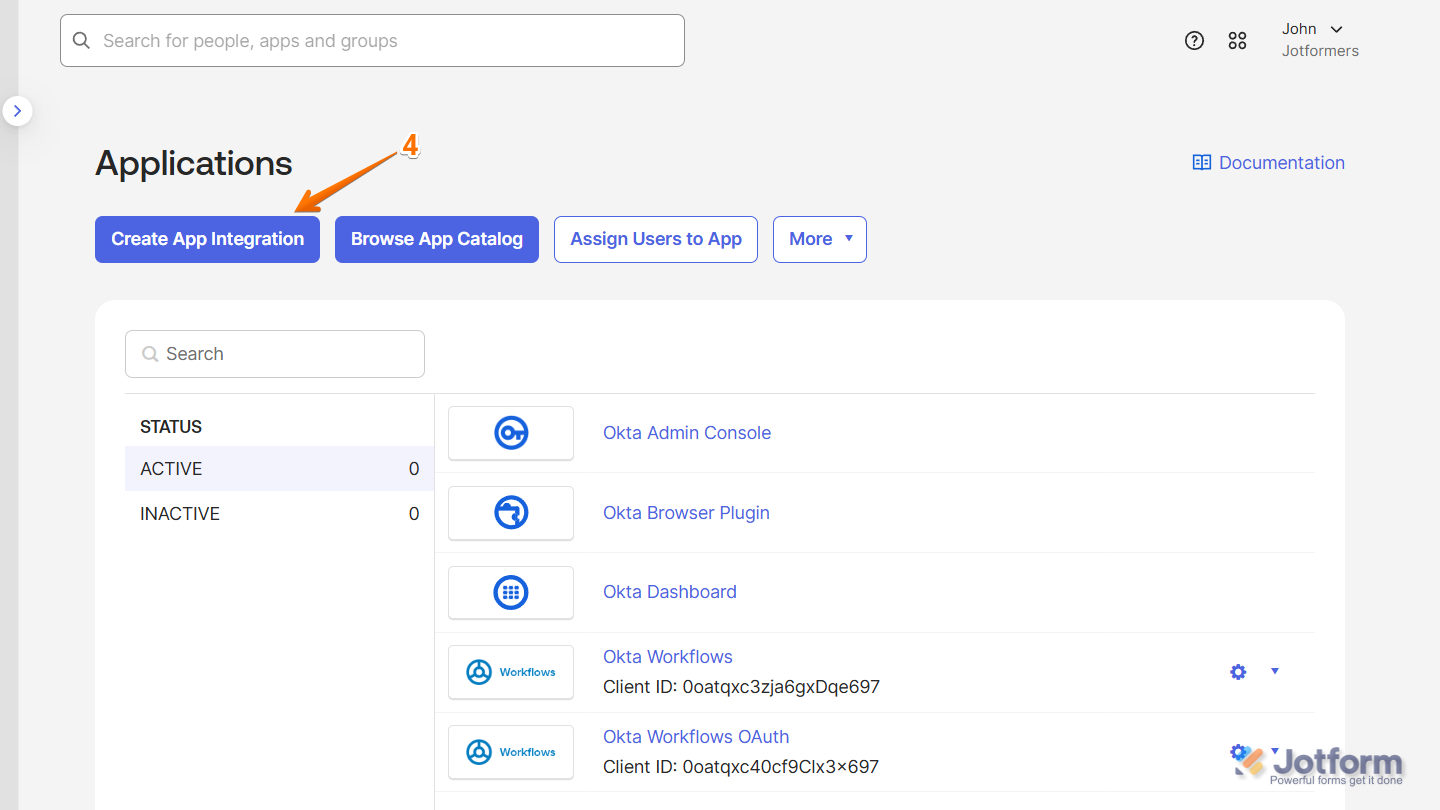The image size is (1440, 810).
Task: Click the Okta Dashboard logo
Action: (x=511, y=592)
